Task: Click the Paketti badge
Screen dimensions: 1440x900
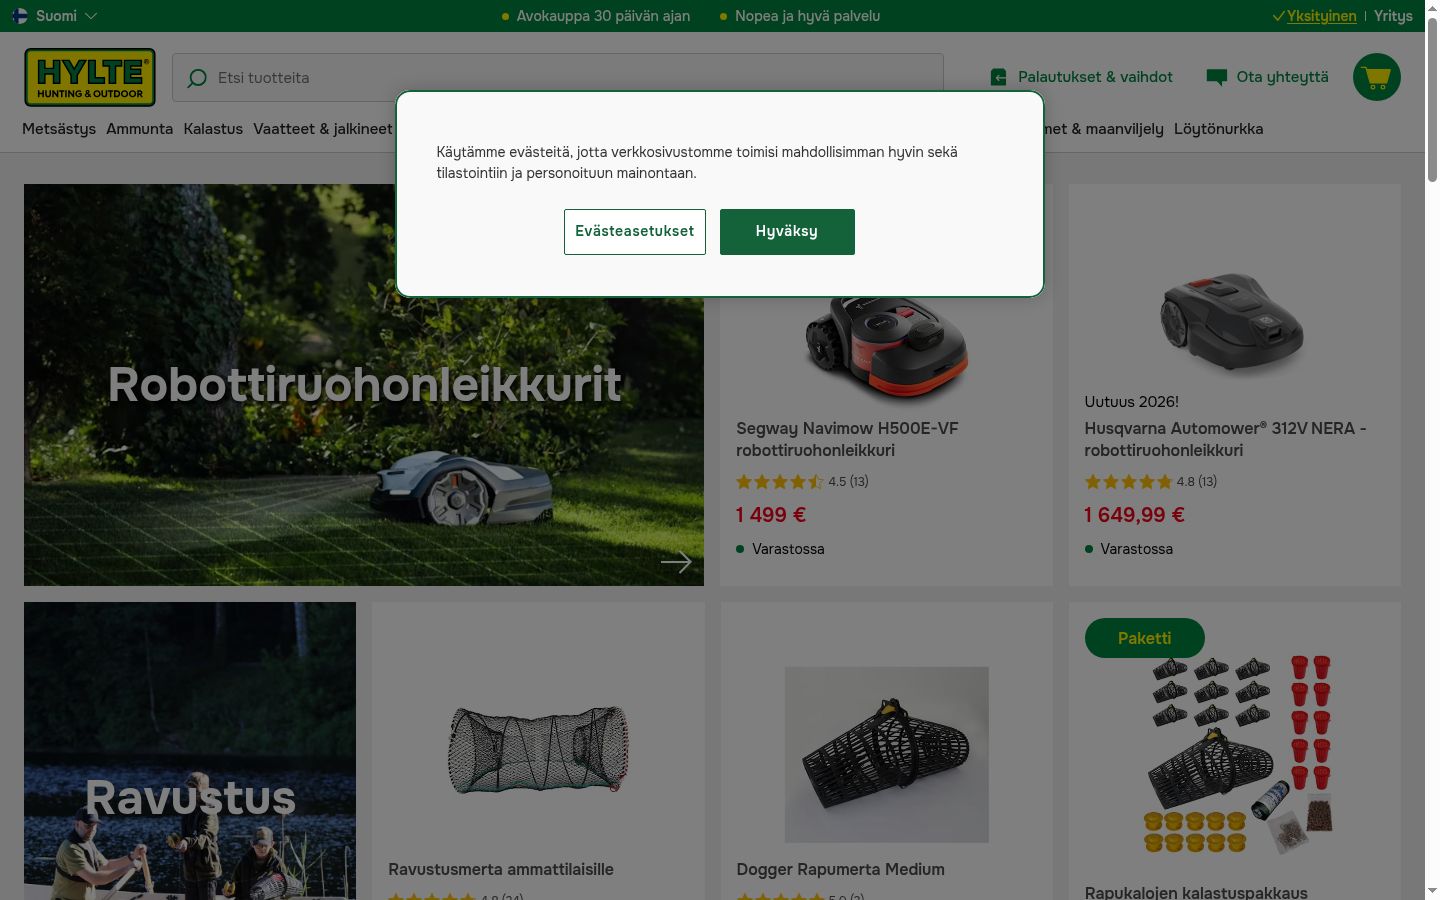Action: tap(1144, 638)
